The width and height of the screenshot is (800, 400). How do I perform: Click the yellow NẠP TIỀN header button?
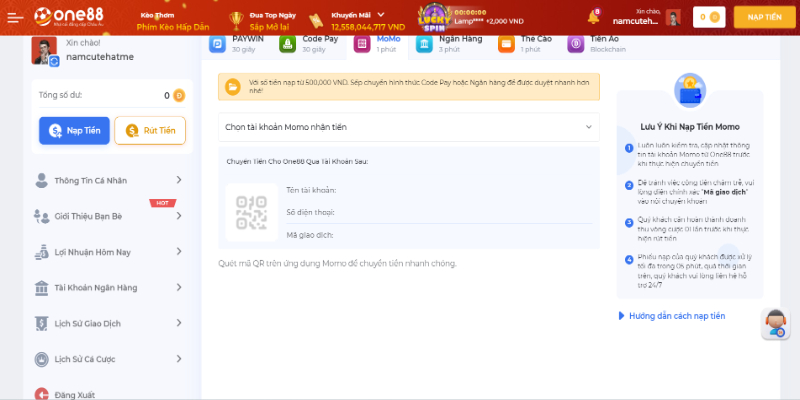tap(764, 17)
